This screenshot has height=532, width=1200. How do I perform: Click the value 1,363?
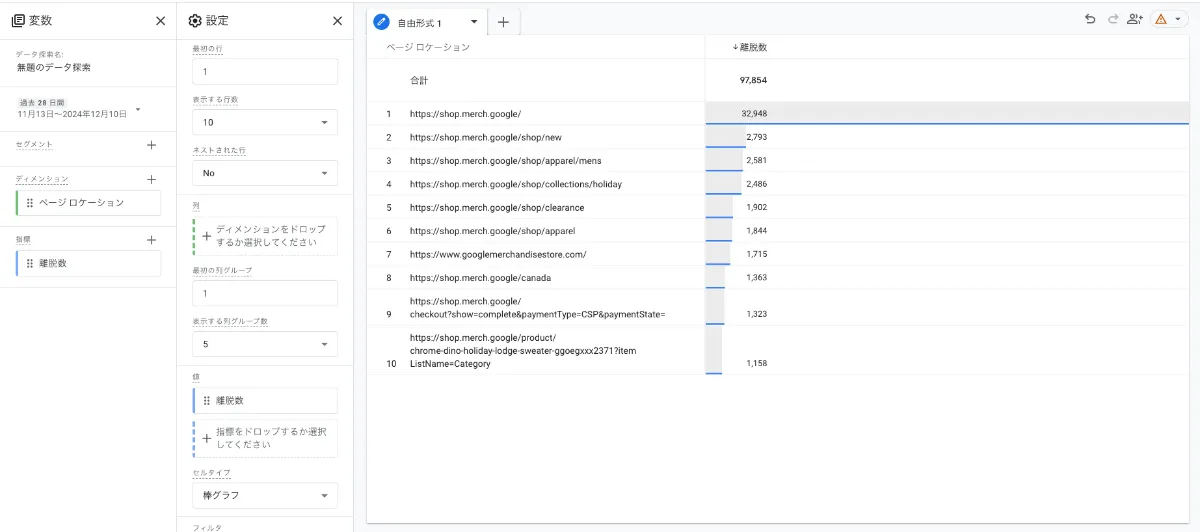point(757,278)
